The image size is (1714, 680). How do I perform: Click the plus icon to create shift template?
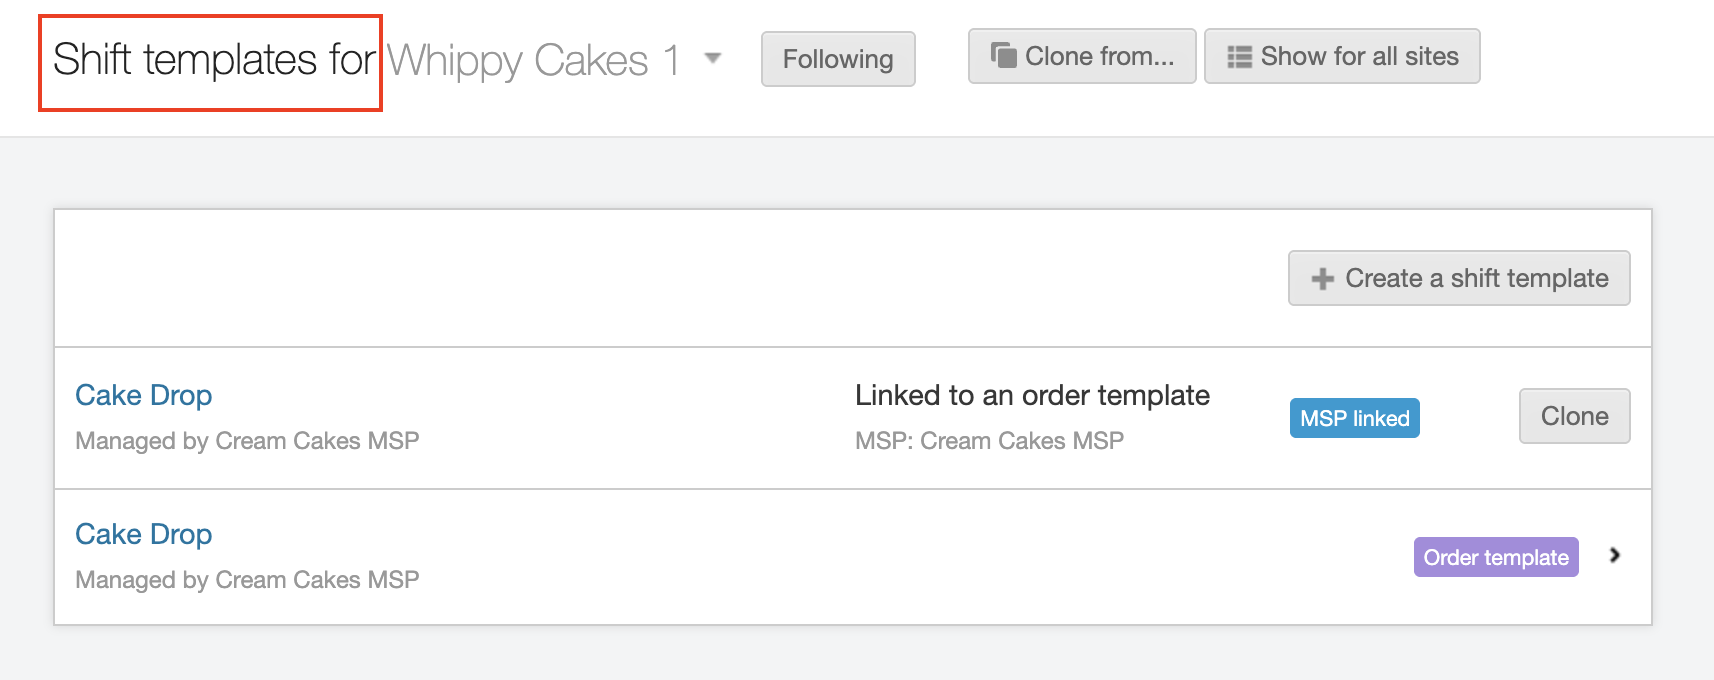click(1322, 279)
